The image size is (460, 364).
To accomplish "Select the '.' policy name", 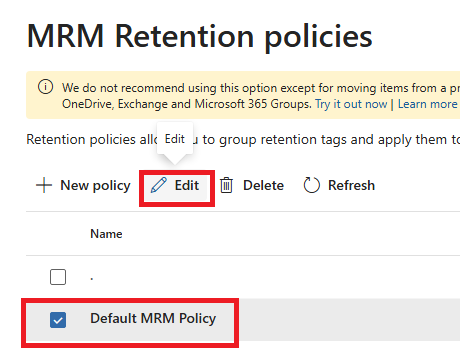I will 92,279.
